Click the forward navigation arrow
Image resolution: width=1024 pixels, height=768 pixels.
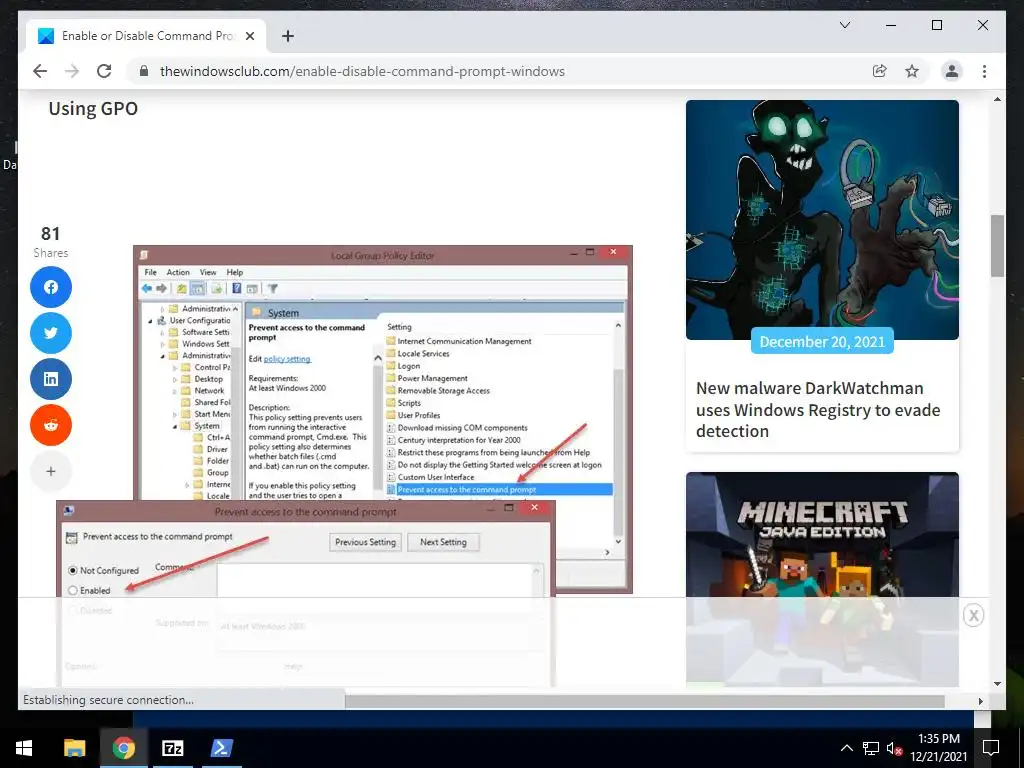72,71
